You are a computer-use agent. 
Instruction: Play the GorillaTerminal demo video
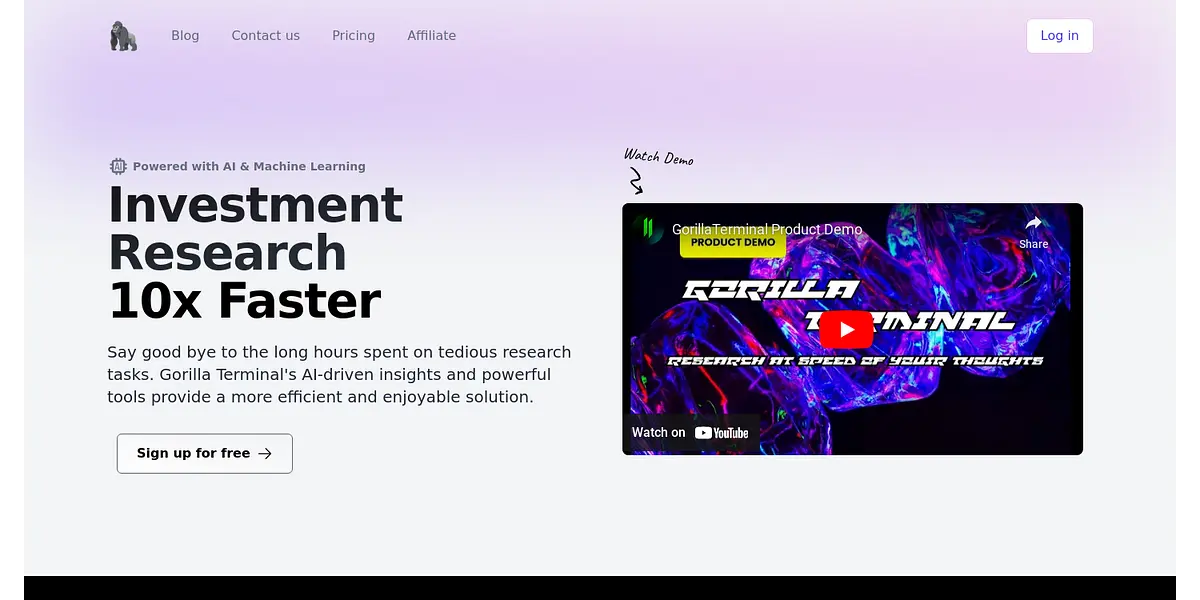tap(846, 329)
